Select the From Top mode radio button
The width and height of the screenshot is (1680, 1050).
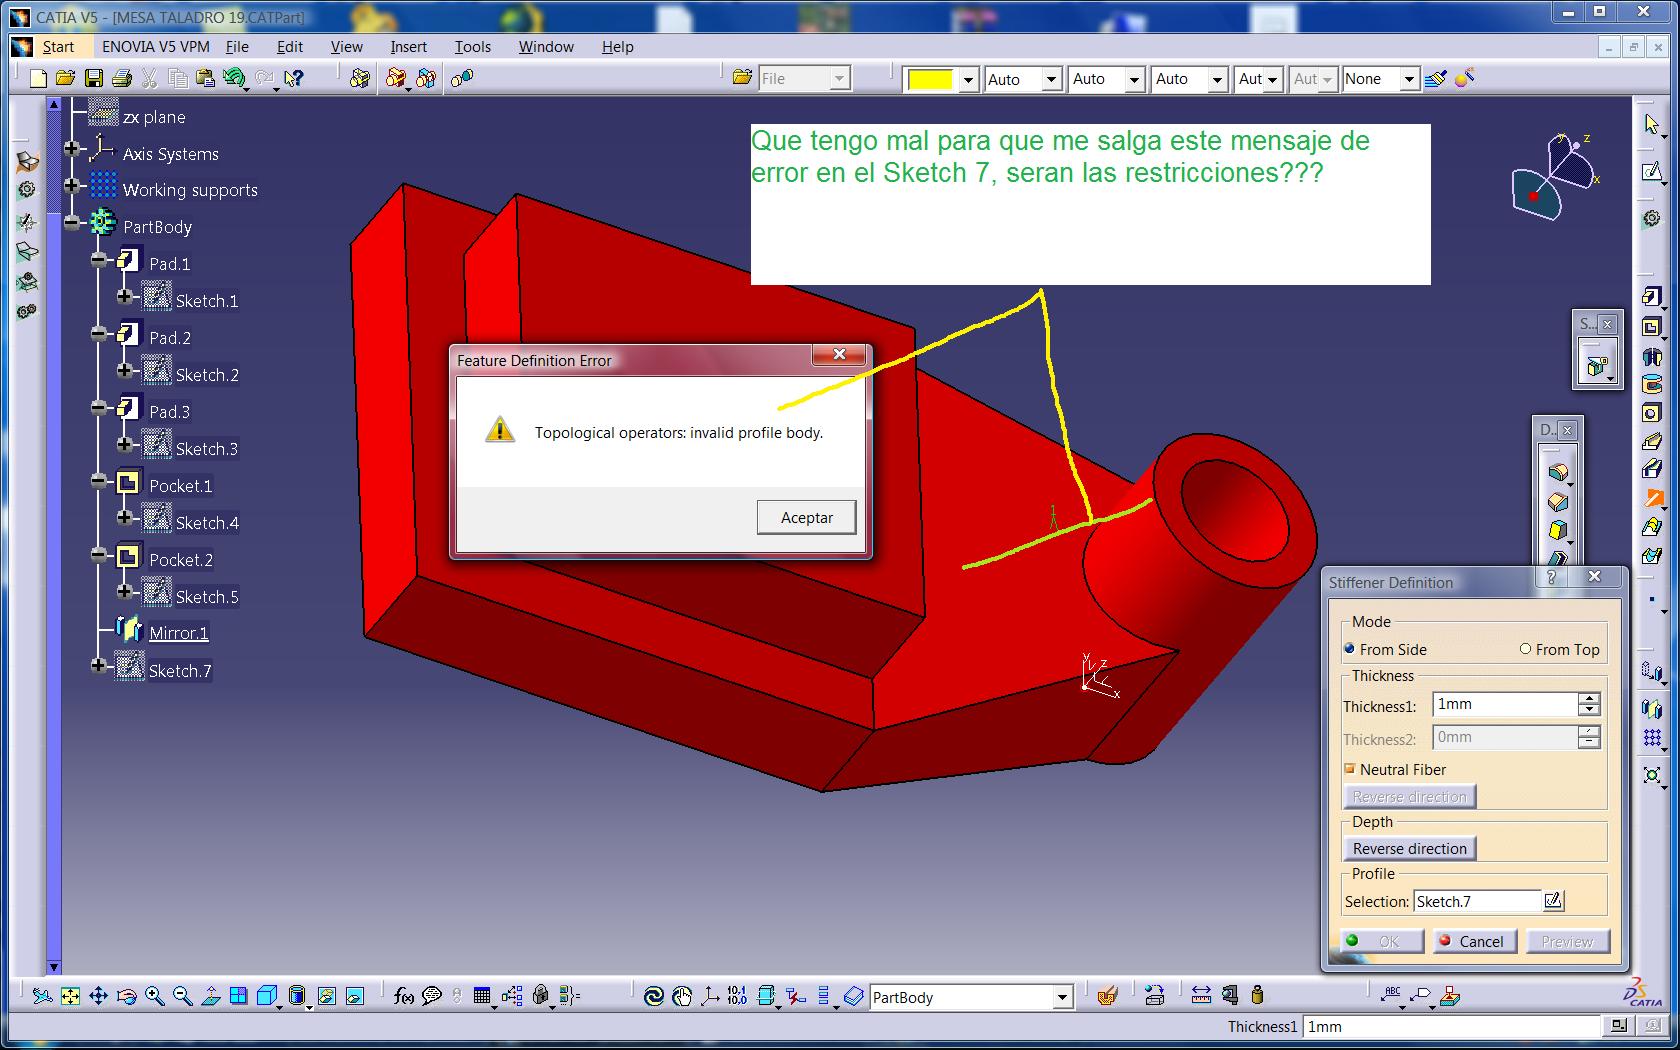1525,649
